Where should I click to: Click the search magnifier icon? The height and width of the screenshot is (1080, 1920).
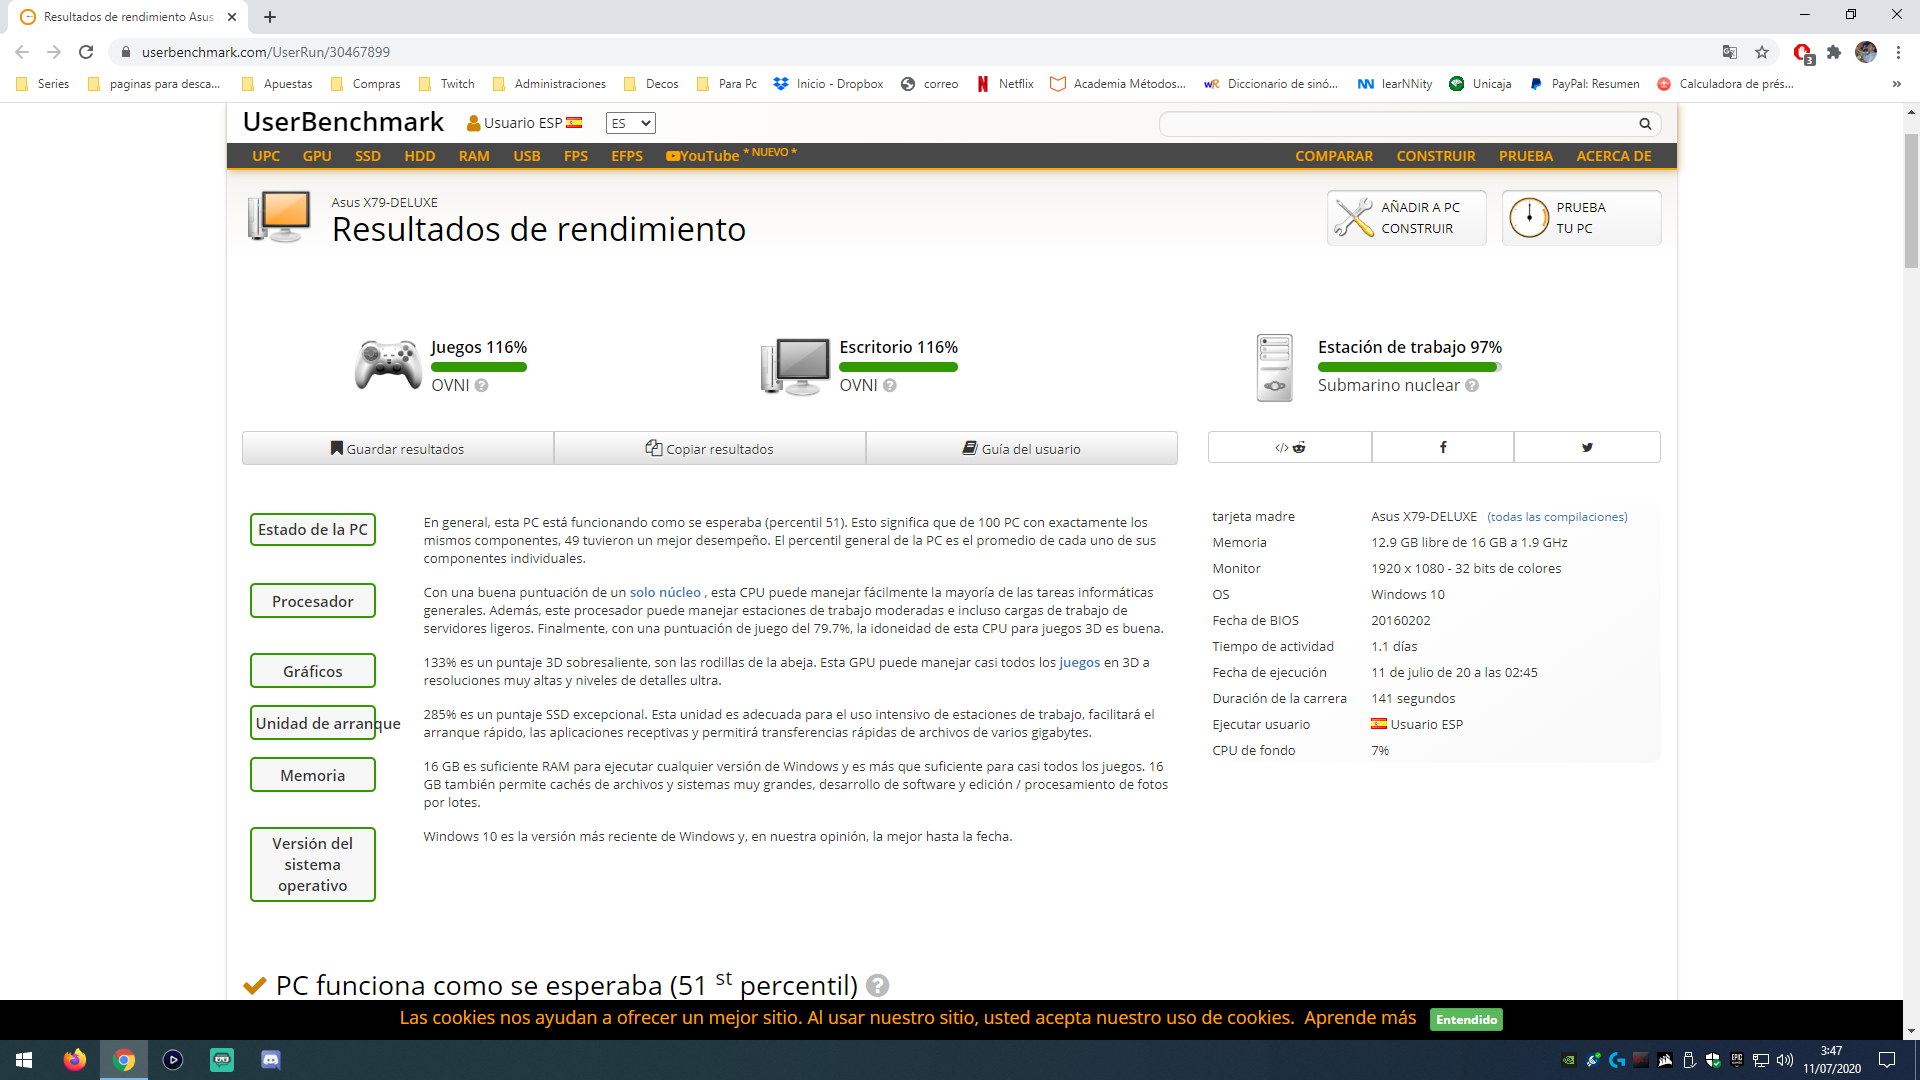point(1644,124)
